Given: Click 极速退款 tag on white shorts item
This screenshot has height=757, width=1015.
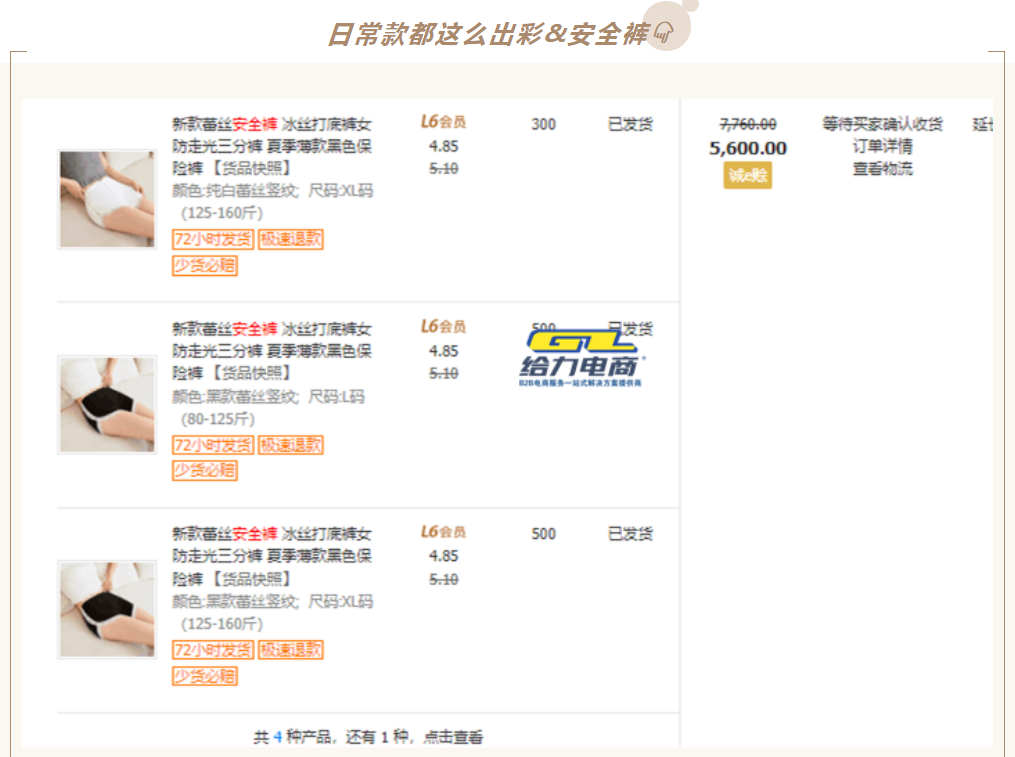Looking at the screenshot, I should 291,239.
